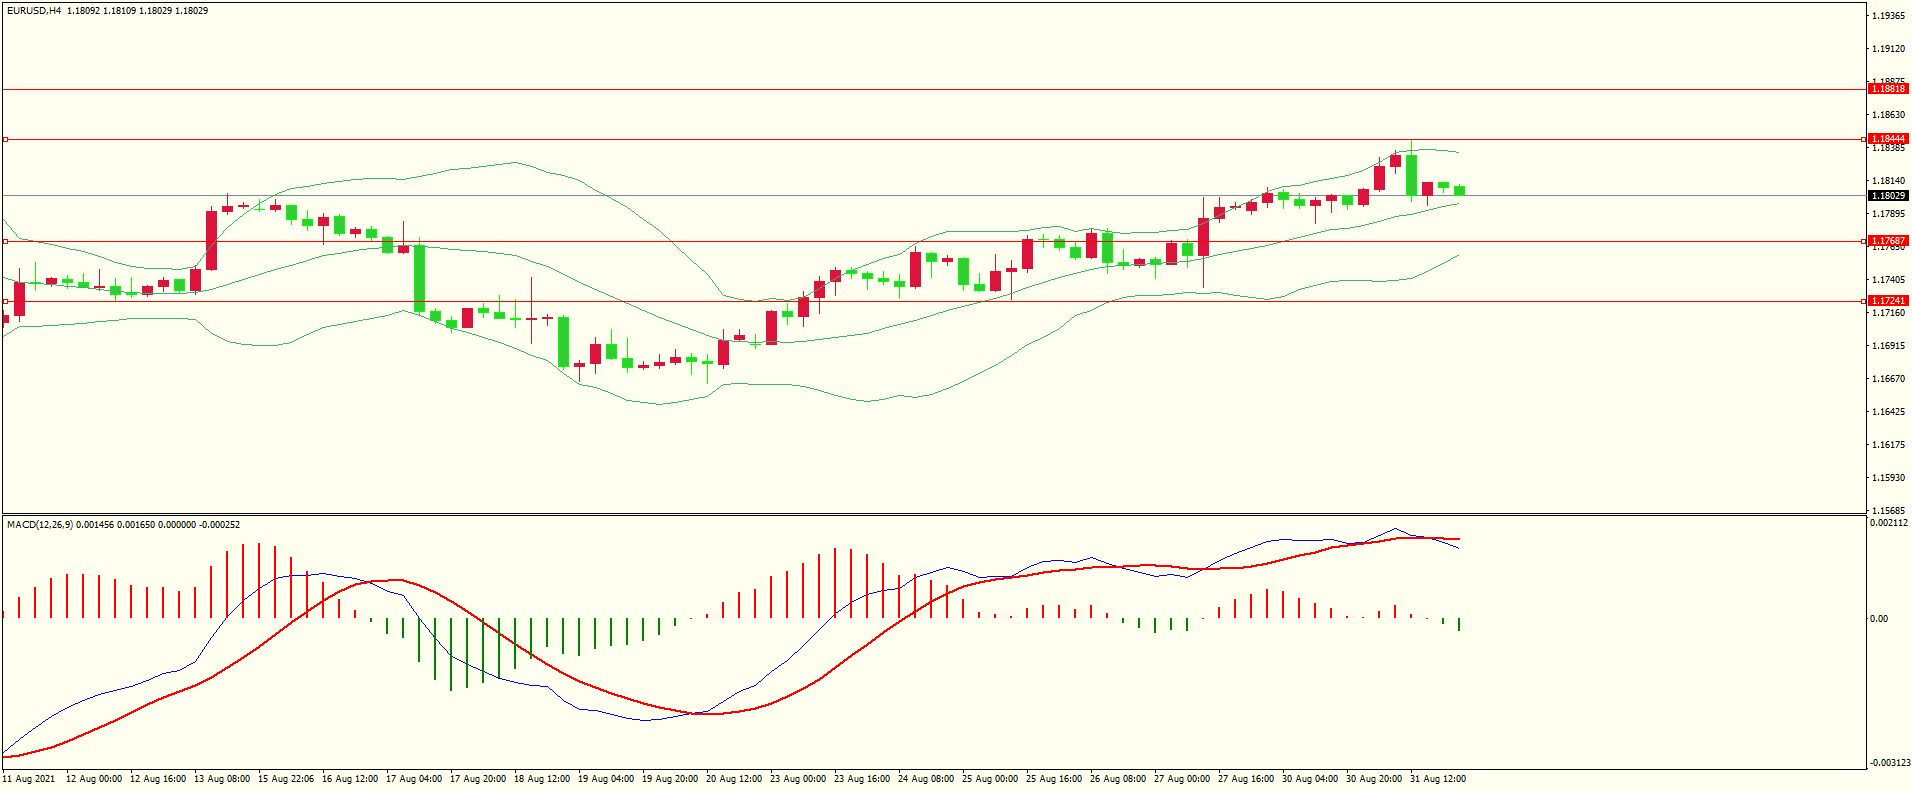Click the 15 Aug 22:06 time label
The image size is (1912, 790).
click(286, 779)
